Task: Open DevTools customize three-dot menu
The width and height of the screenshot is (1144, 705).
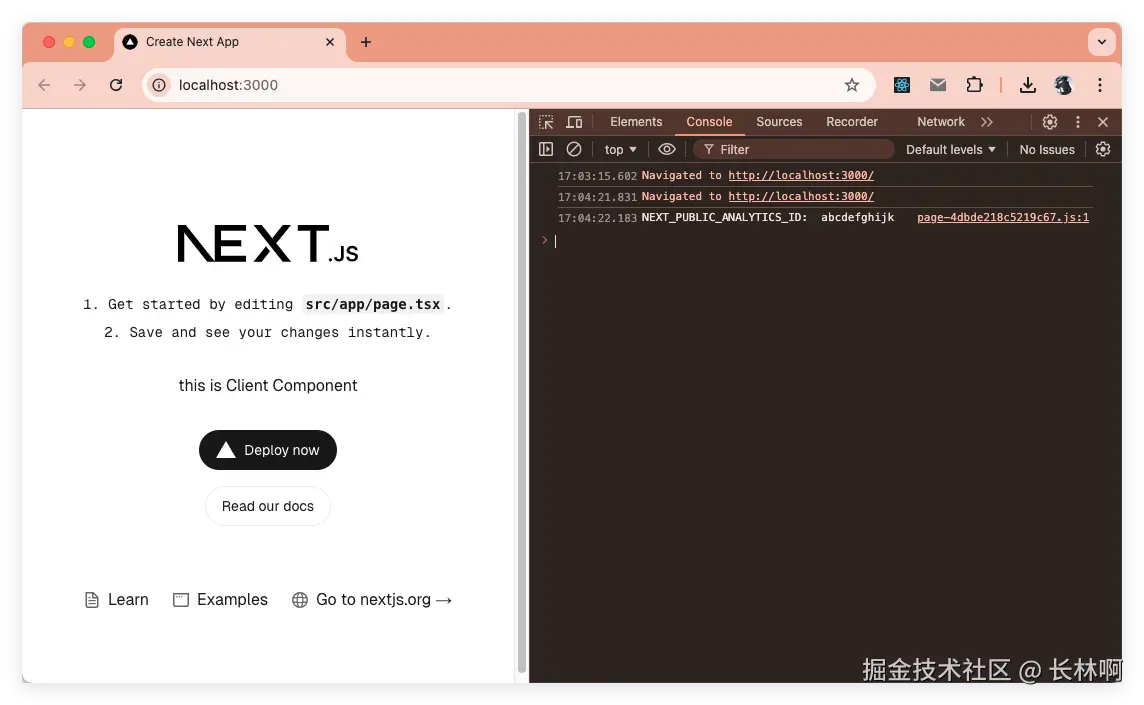Action: coord(1078,122)
